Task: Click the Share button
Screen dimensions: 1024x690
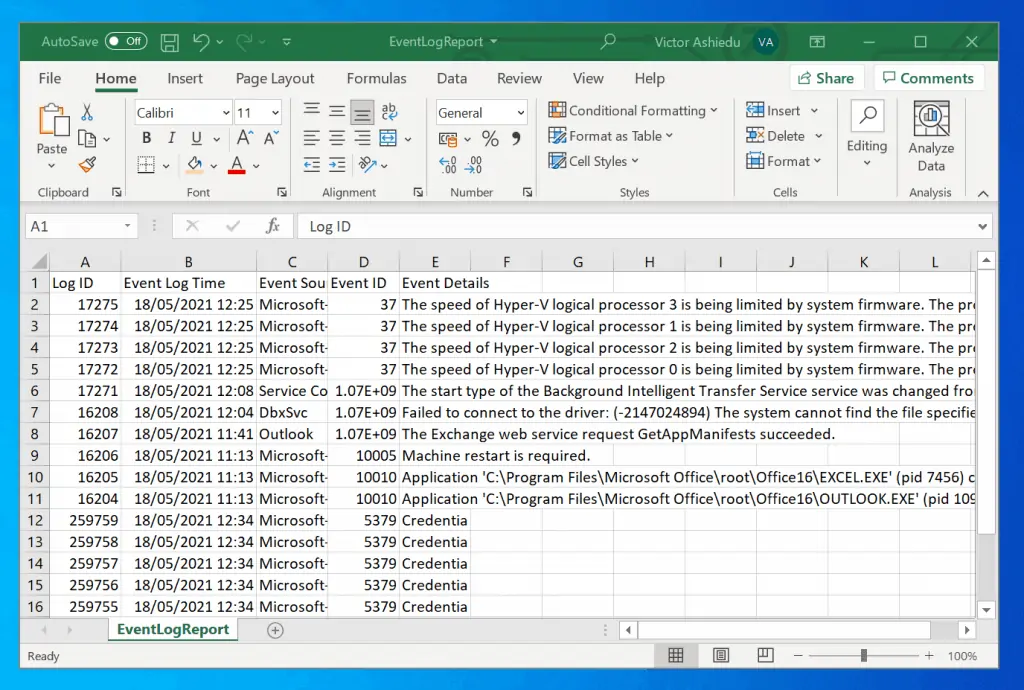Action: point(825,78)
